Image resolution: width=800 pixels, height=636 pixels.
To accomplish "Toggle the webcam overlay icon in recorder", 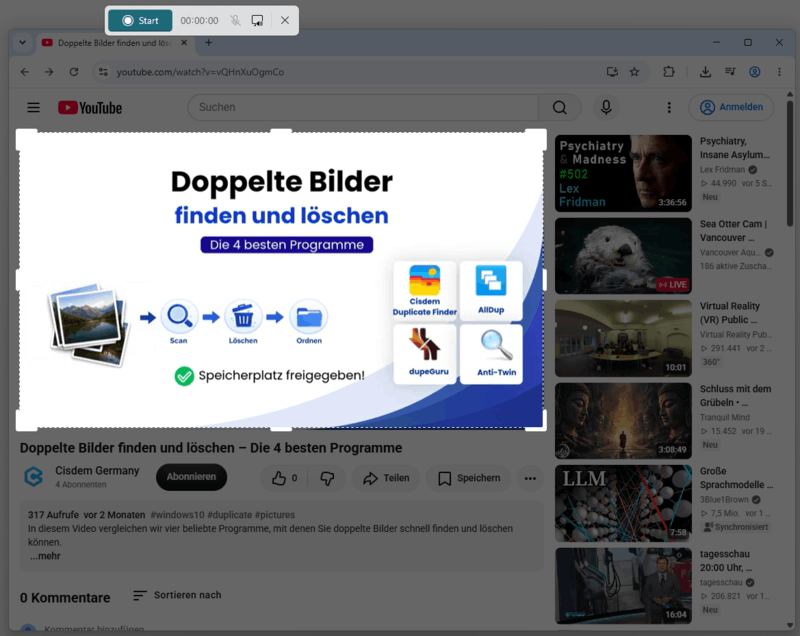I will (x=258, y=20).
